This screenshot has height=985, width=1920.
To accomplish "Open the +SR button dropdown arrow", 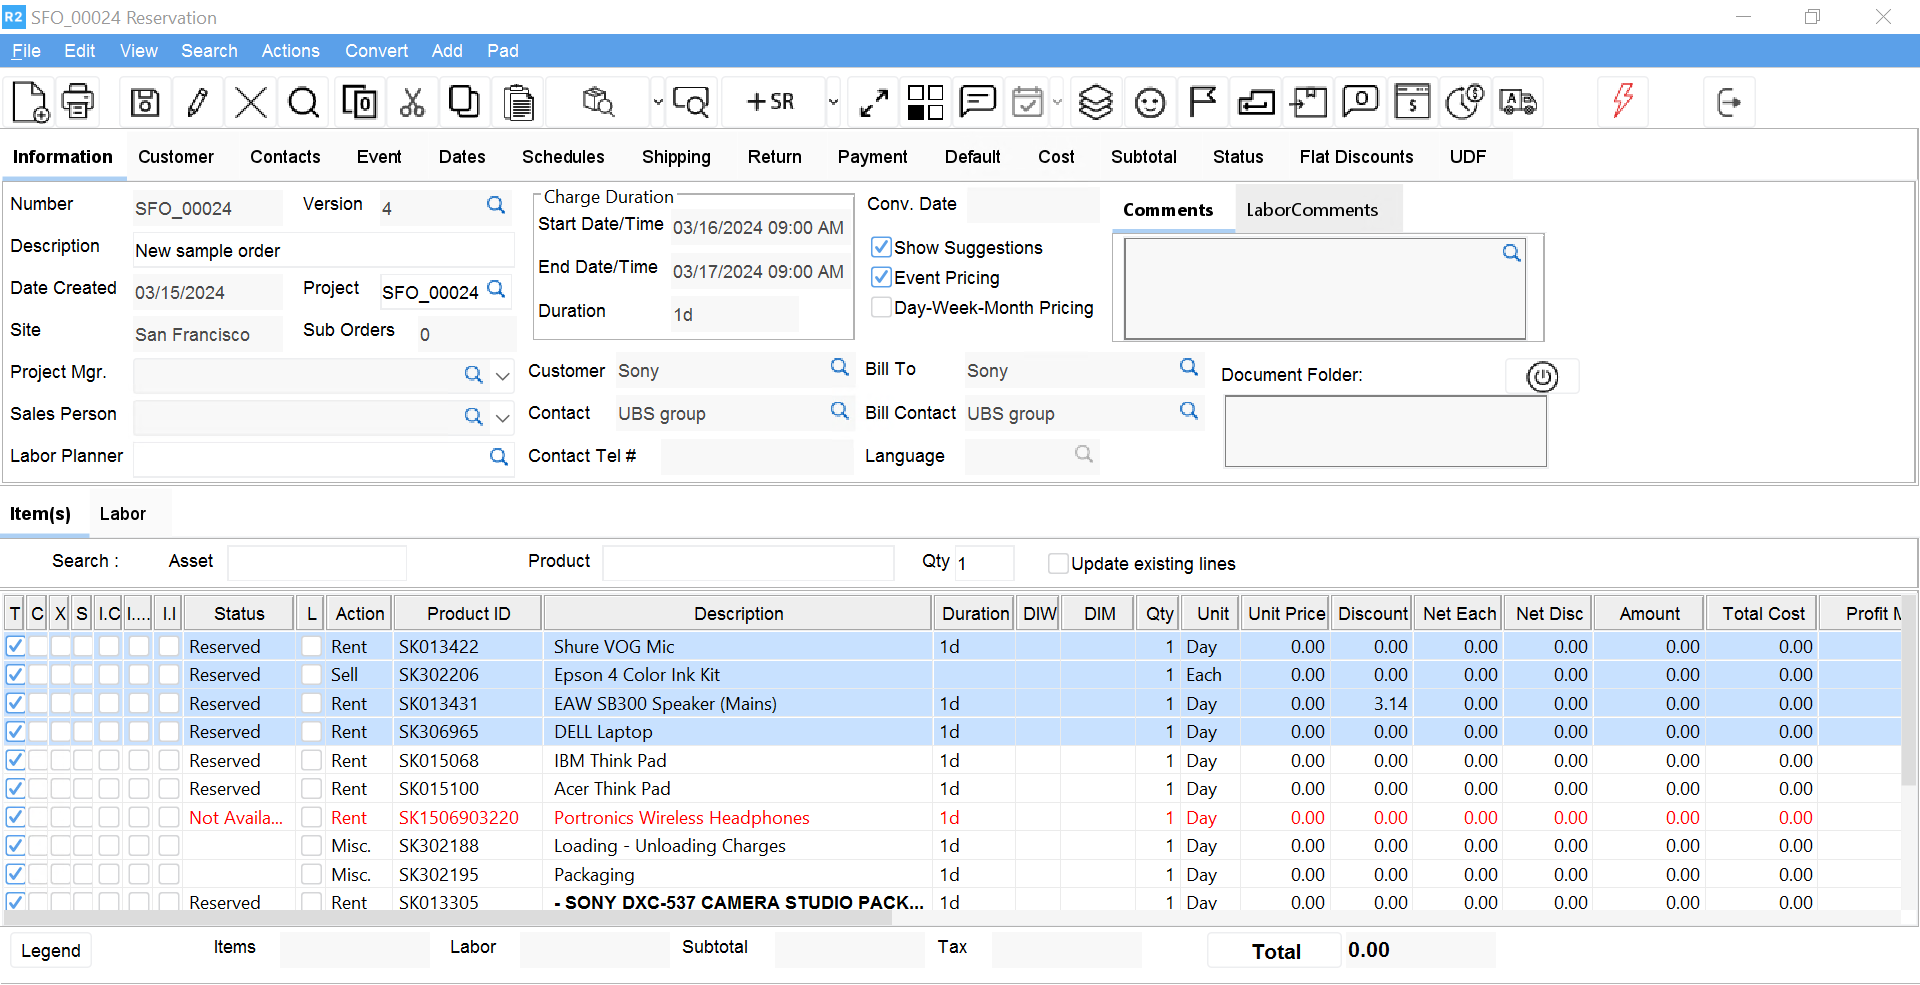I will [x=832, y=102].
